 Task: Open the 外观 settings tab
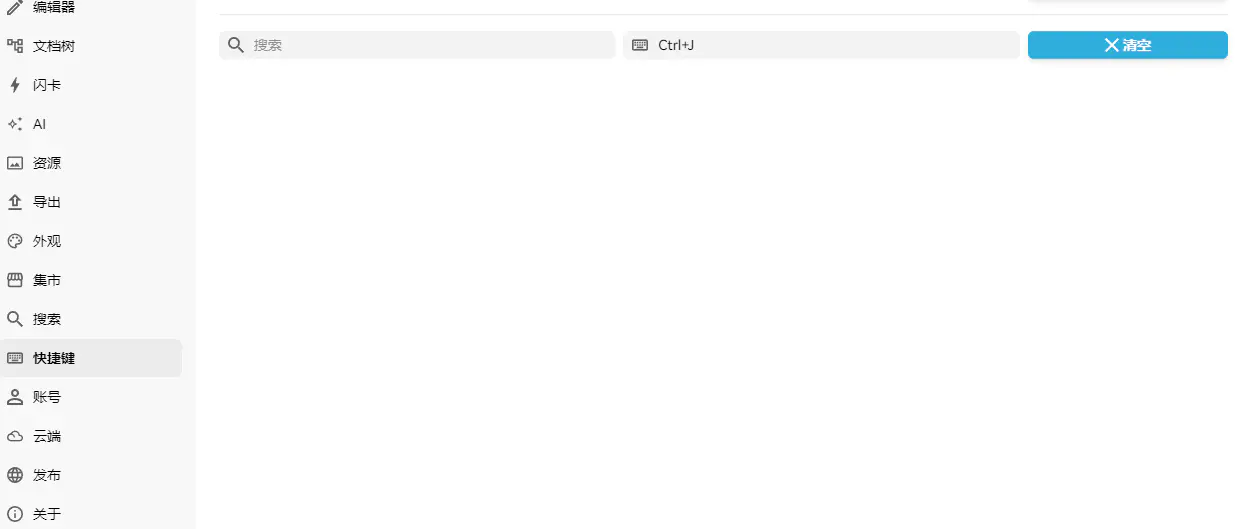91,241
